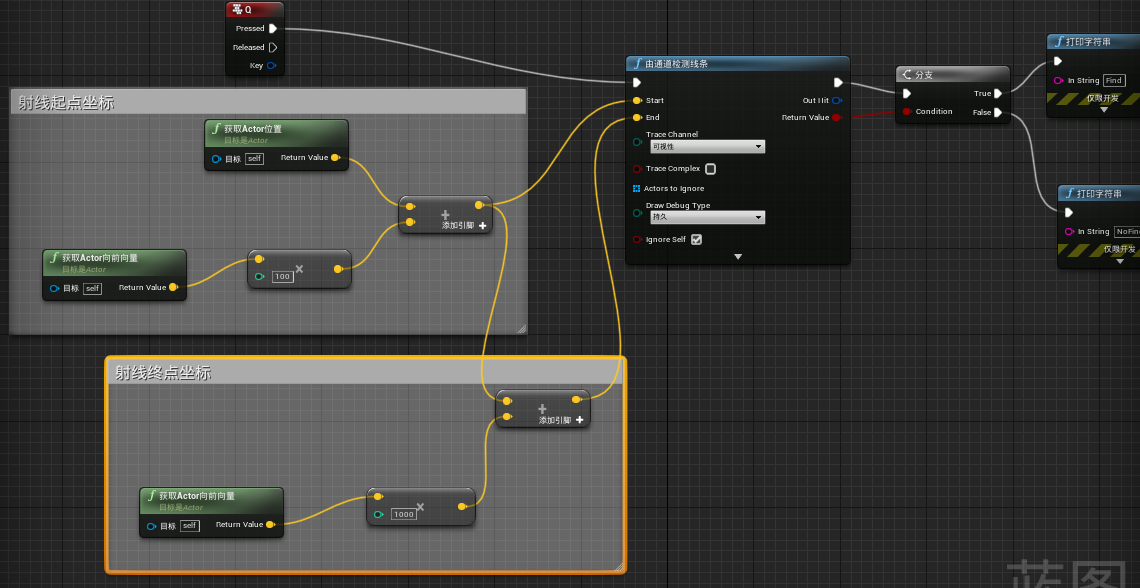Screen dimensions: 1140x588
Task: Click the Out Hit pin on line trace node
Action: pos(837,100)
